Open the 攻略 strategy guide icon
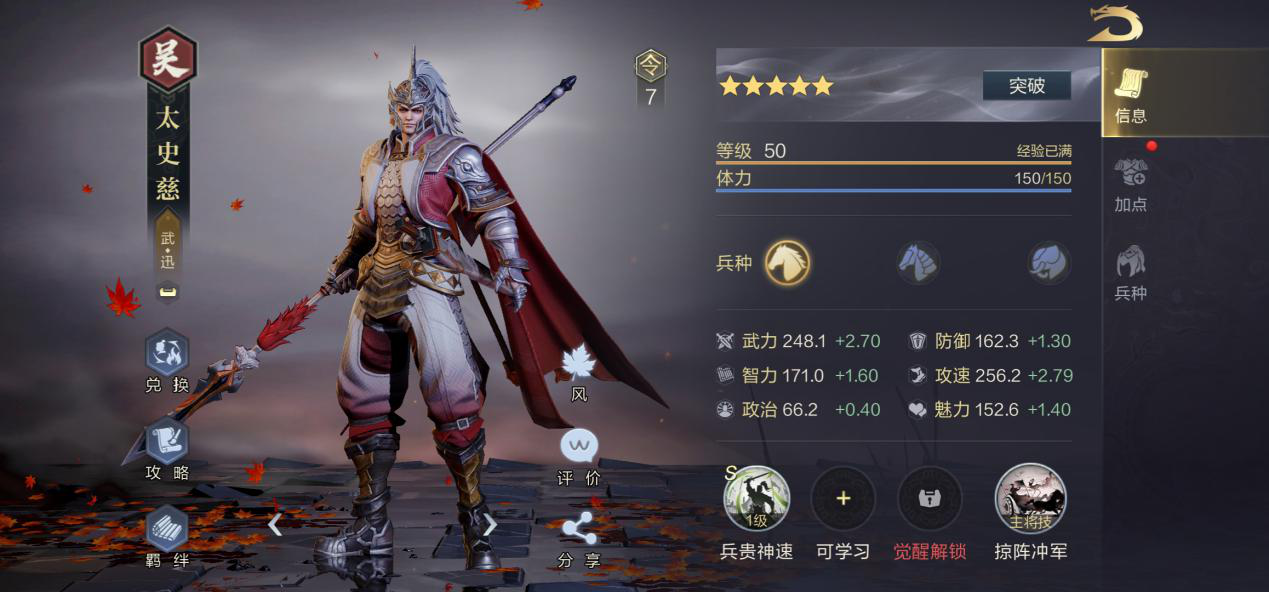 pos(167,440)
